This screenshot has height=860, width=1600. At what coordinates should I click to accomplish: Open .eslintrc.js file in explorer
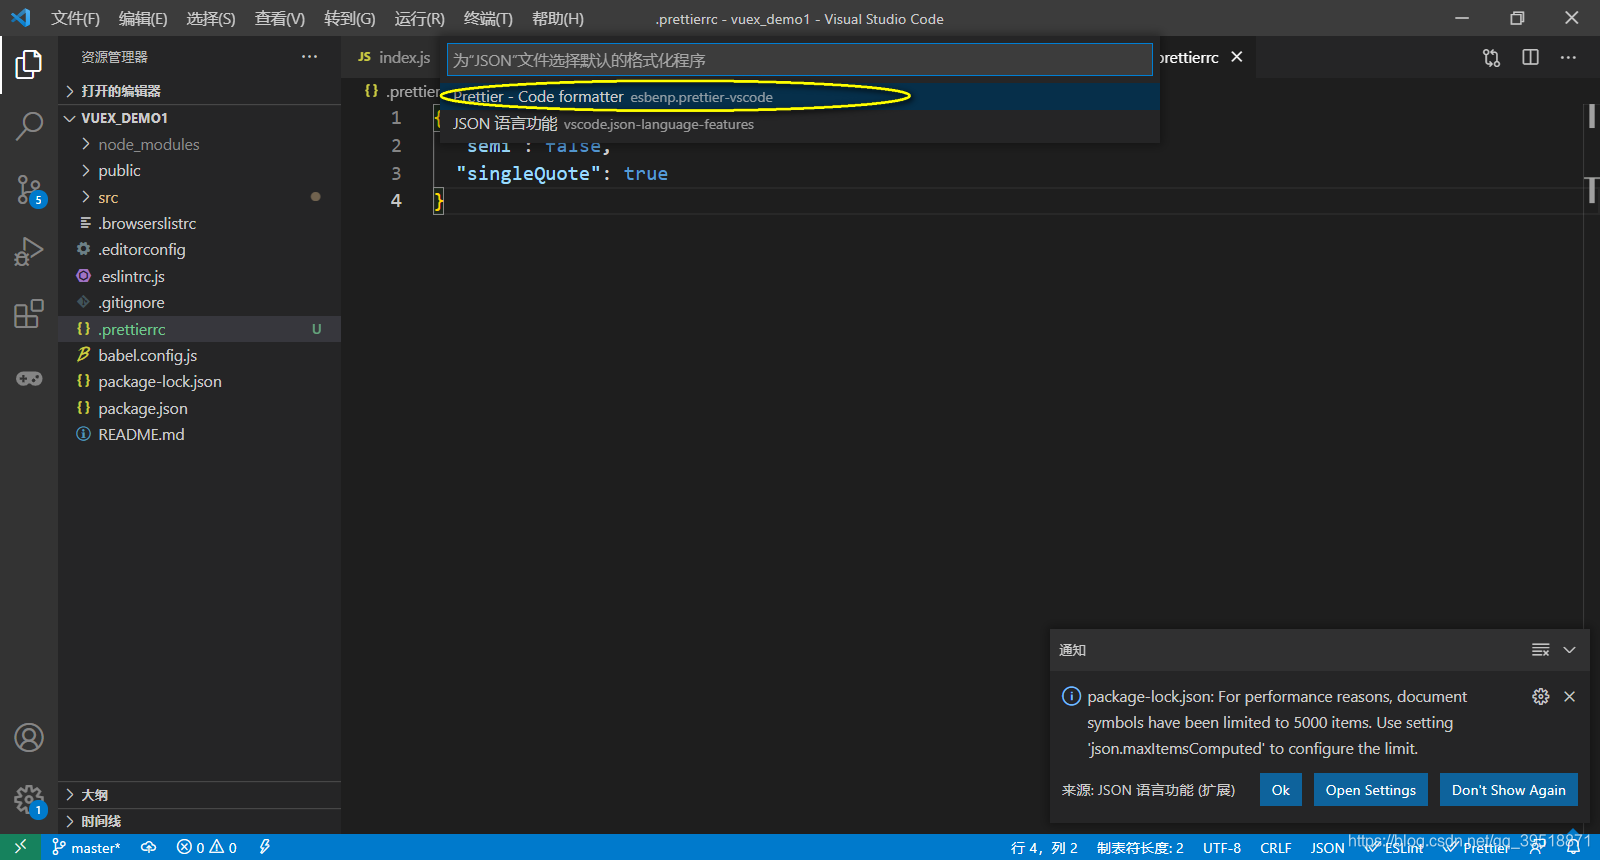click(x=200, y=277)
